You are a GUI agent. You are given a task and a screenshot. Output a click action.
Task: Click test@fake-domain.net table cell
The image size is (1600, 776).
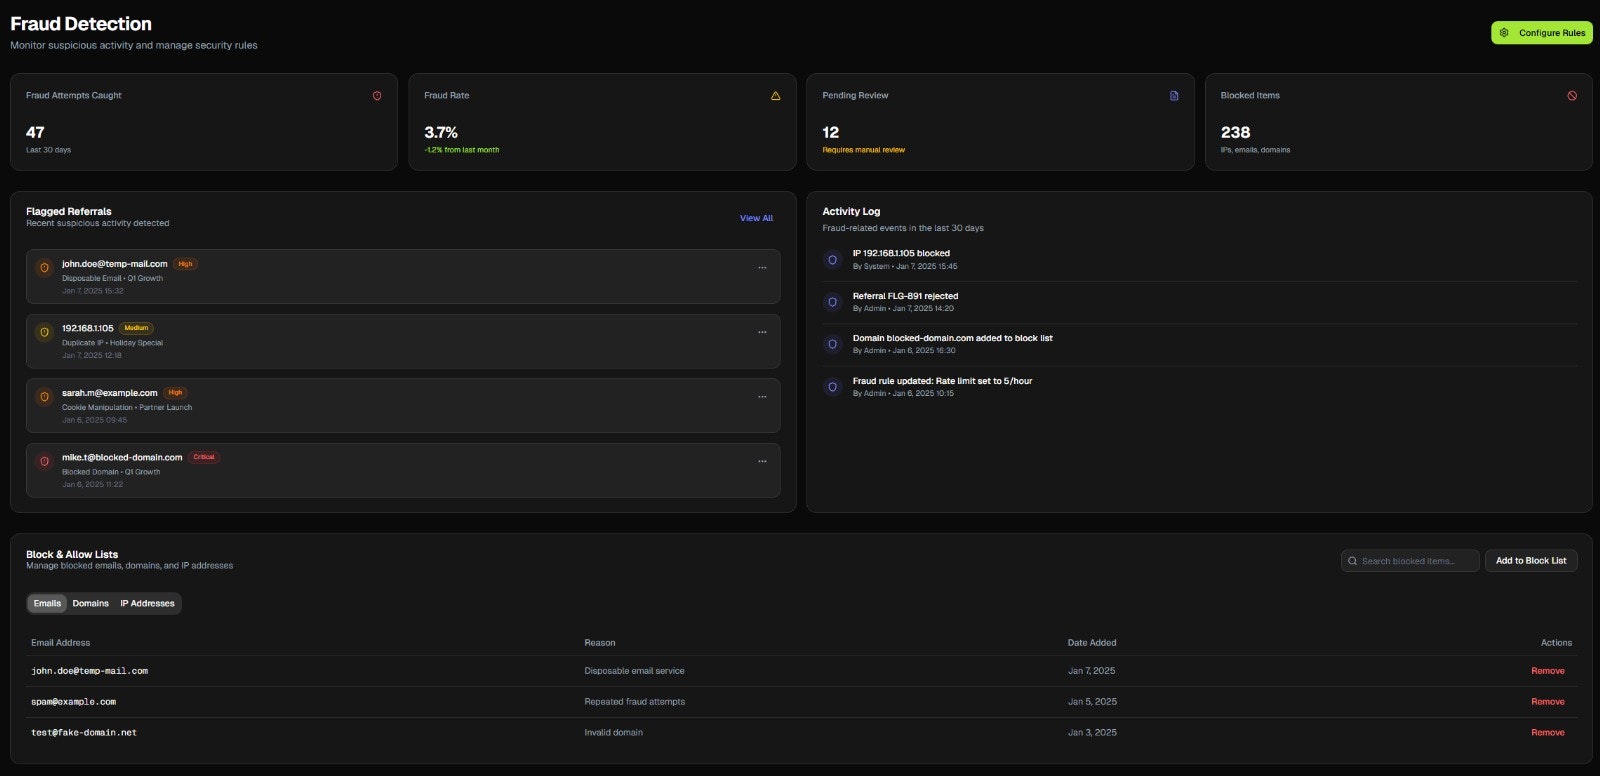tap(84, 733)
